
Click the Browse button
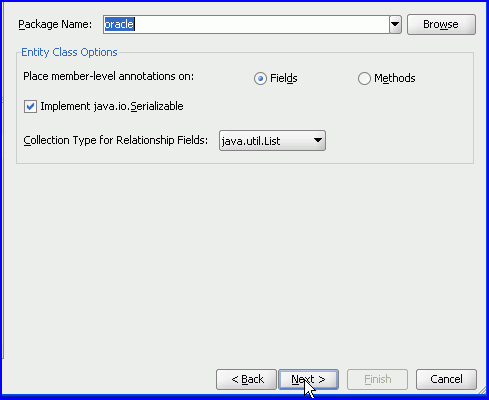(x=441, y=24)
